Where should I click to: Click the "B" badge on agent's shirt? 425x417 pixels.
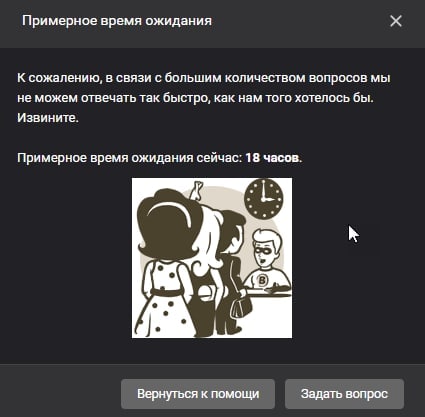click(263, 280)
